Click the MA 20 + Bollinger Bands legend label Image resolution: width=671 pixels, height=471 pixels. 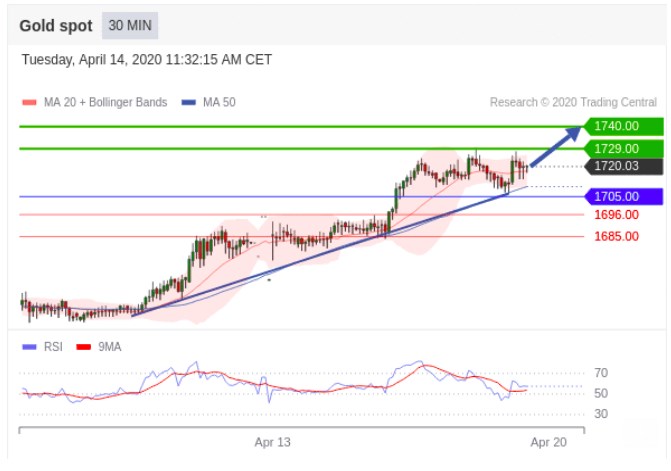(105, 102)
